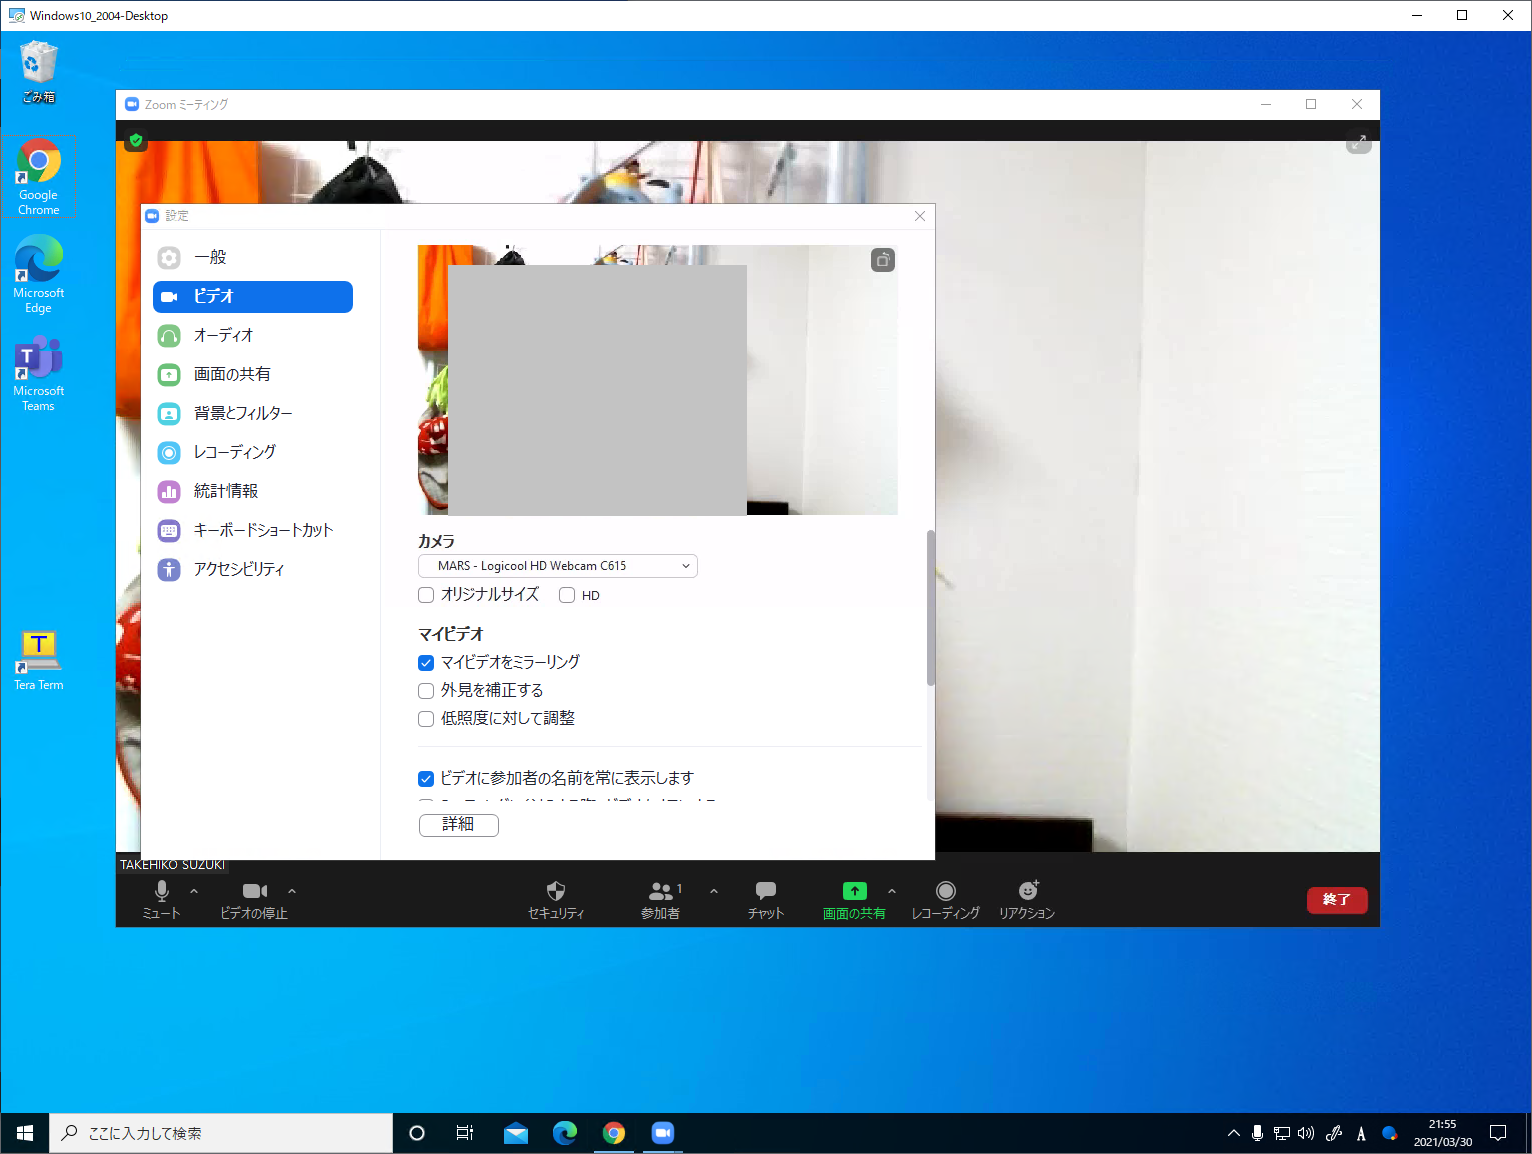
Task: Disable マイビデオをミラーリング
Action: [426, 662]
